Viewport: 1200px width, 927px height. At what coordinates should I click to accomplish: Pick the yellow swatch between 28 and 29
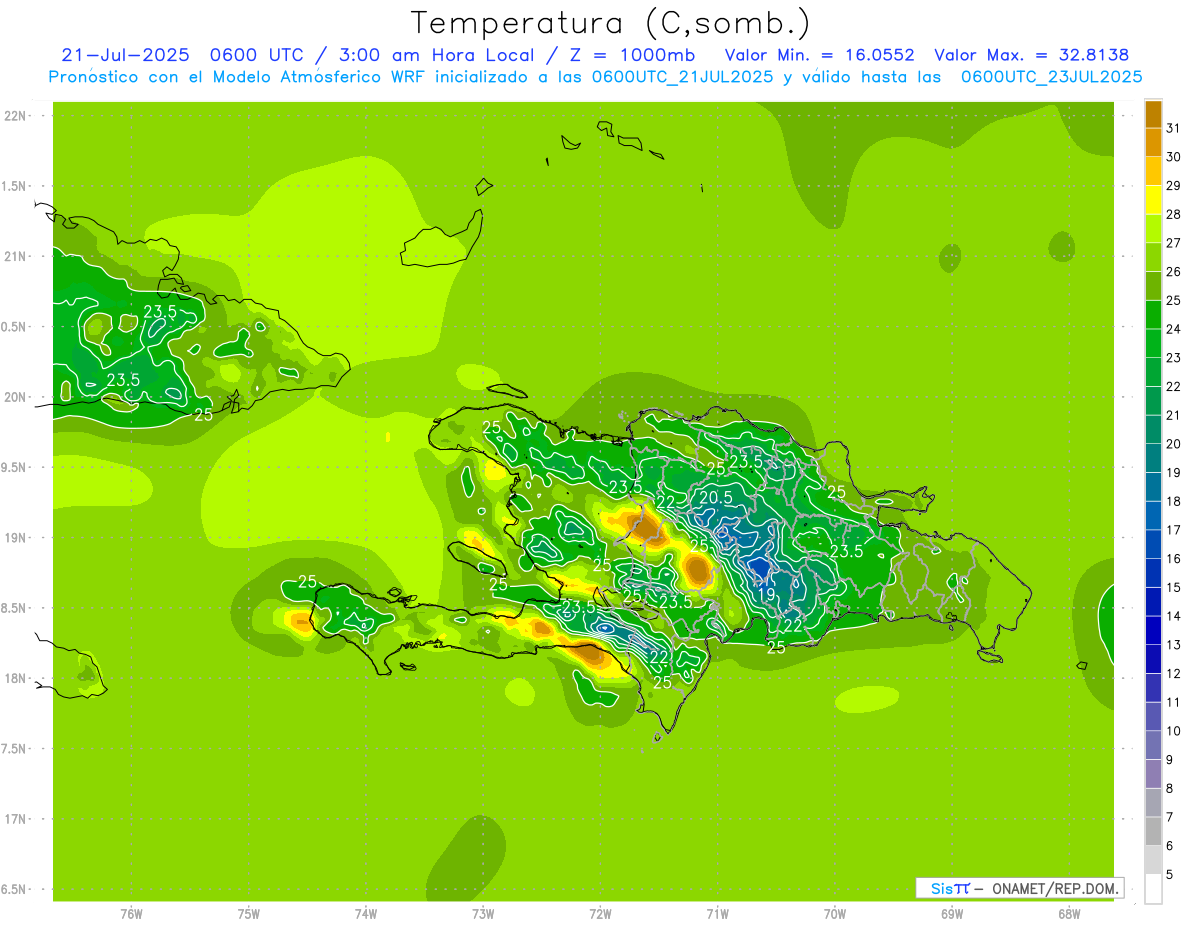1153,200
